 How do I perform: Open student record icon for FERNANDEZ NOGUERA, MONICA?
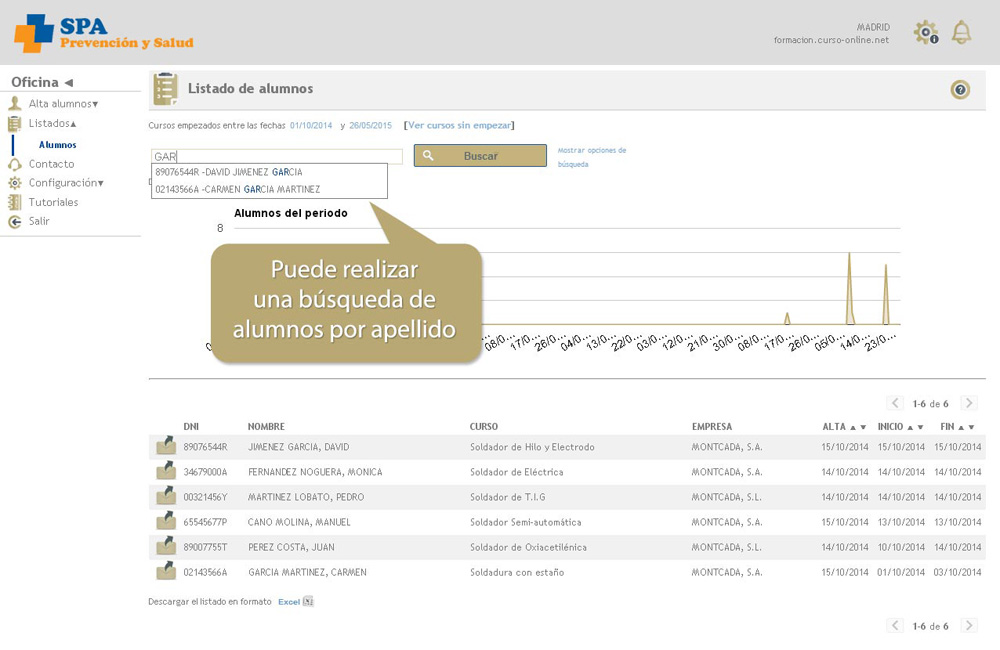[x=166, y=471]
